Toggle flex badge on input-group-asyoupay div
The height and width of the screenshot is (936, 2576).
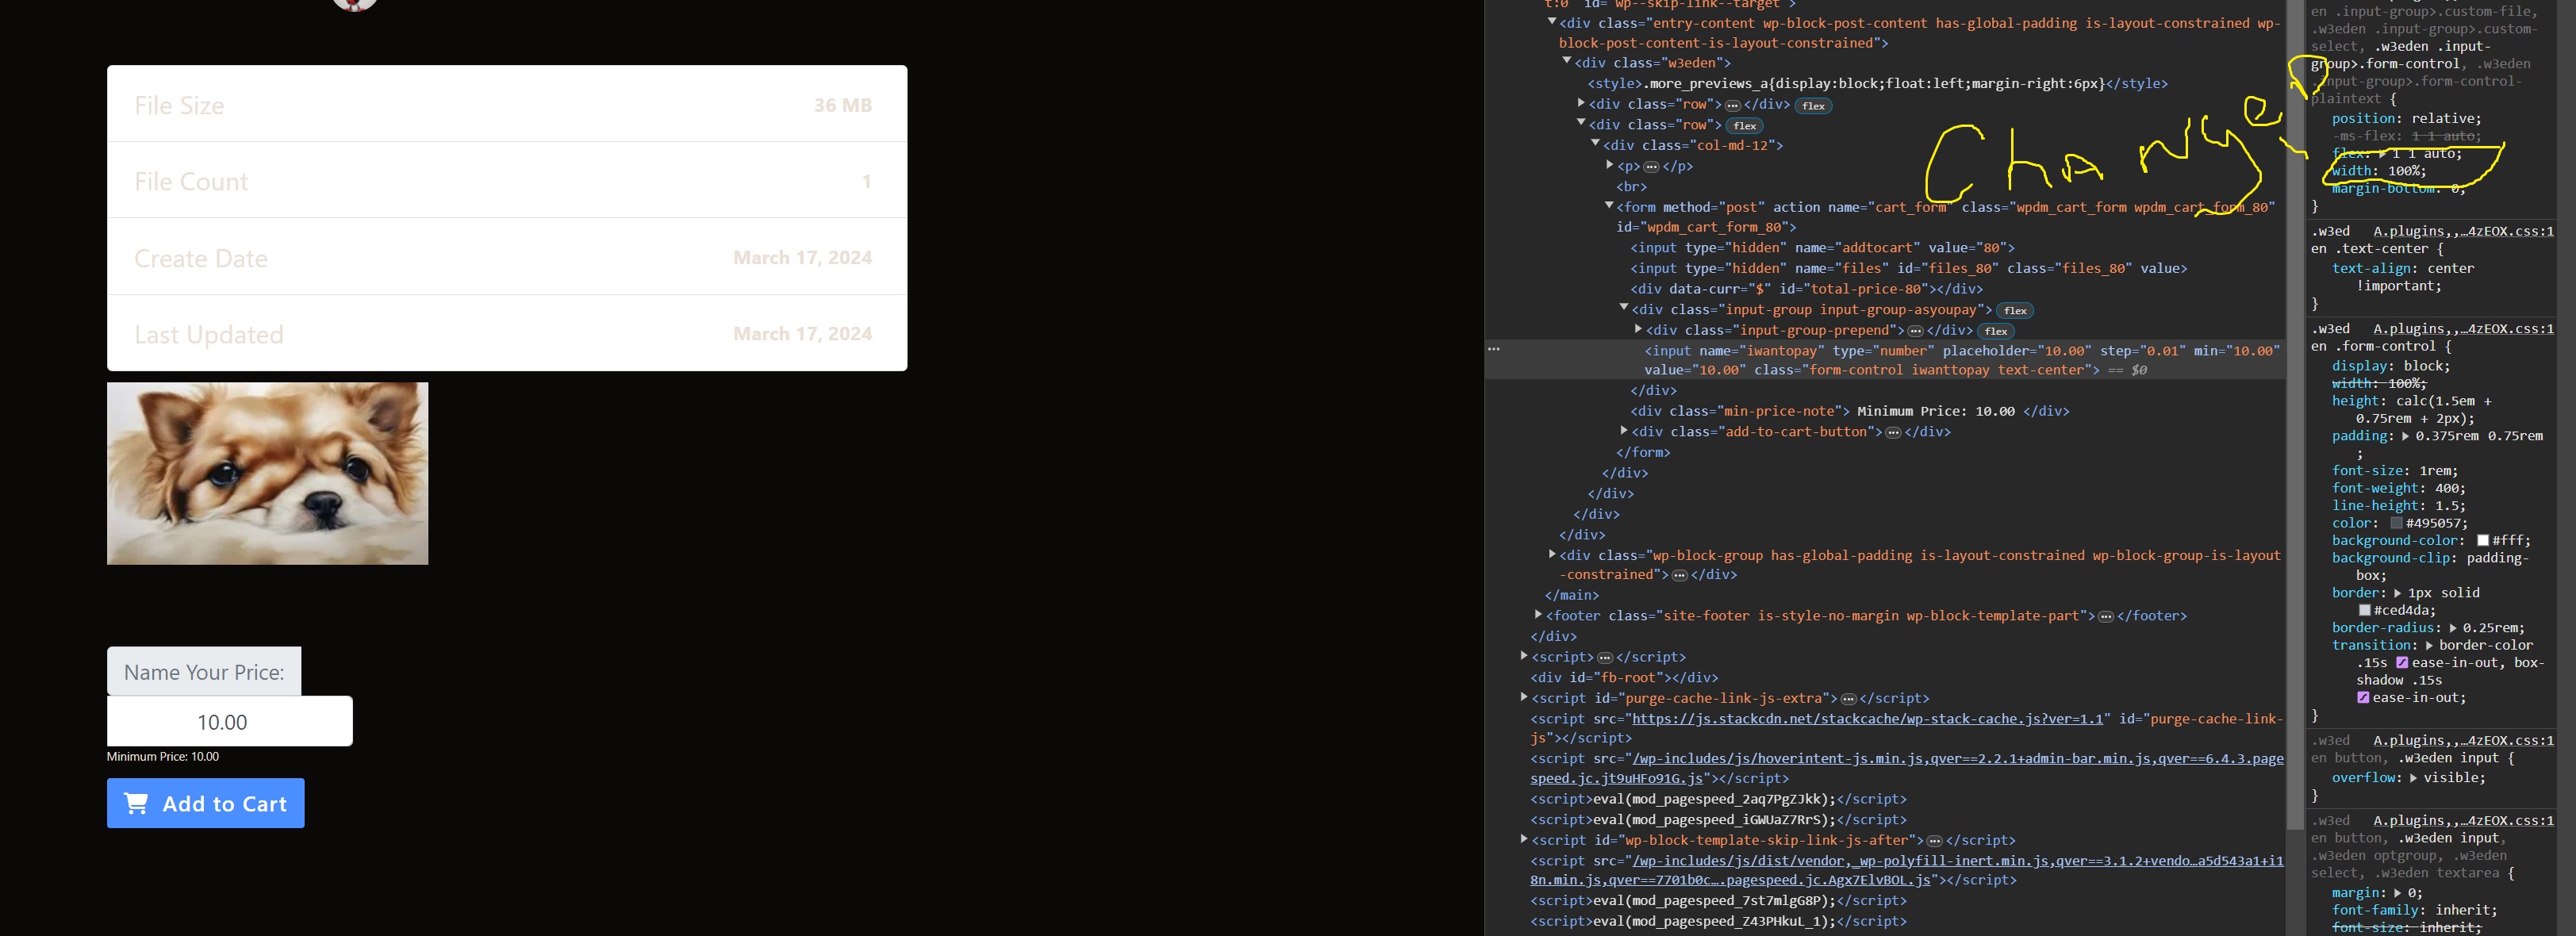2015,311
